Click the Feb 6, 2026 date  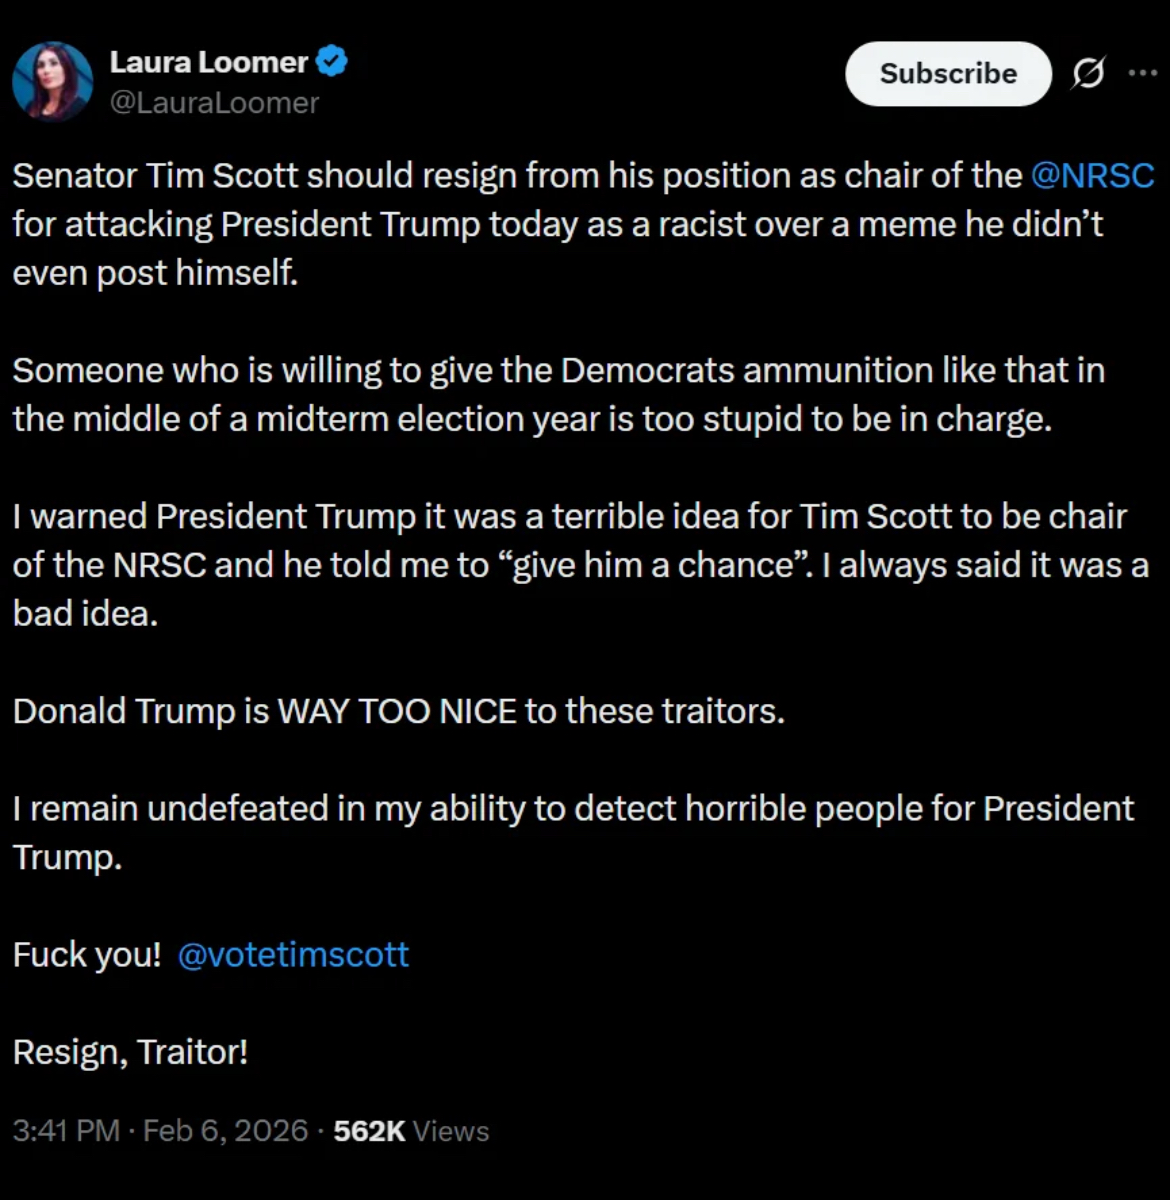coord(225,1131)
